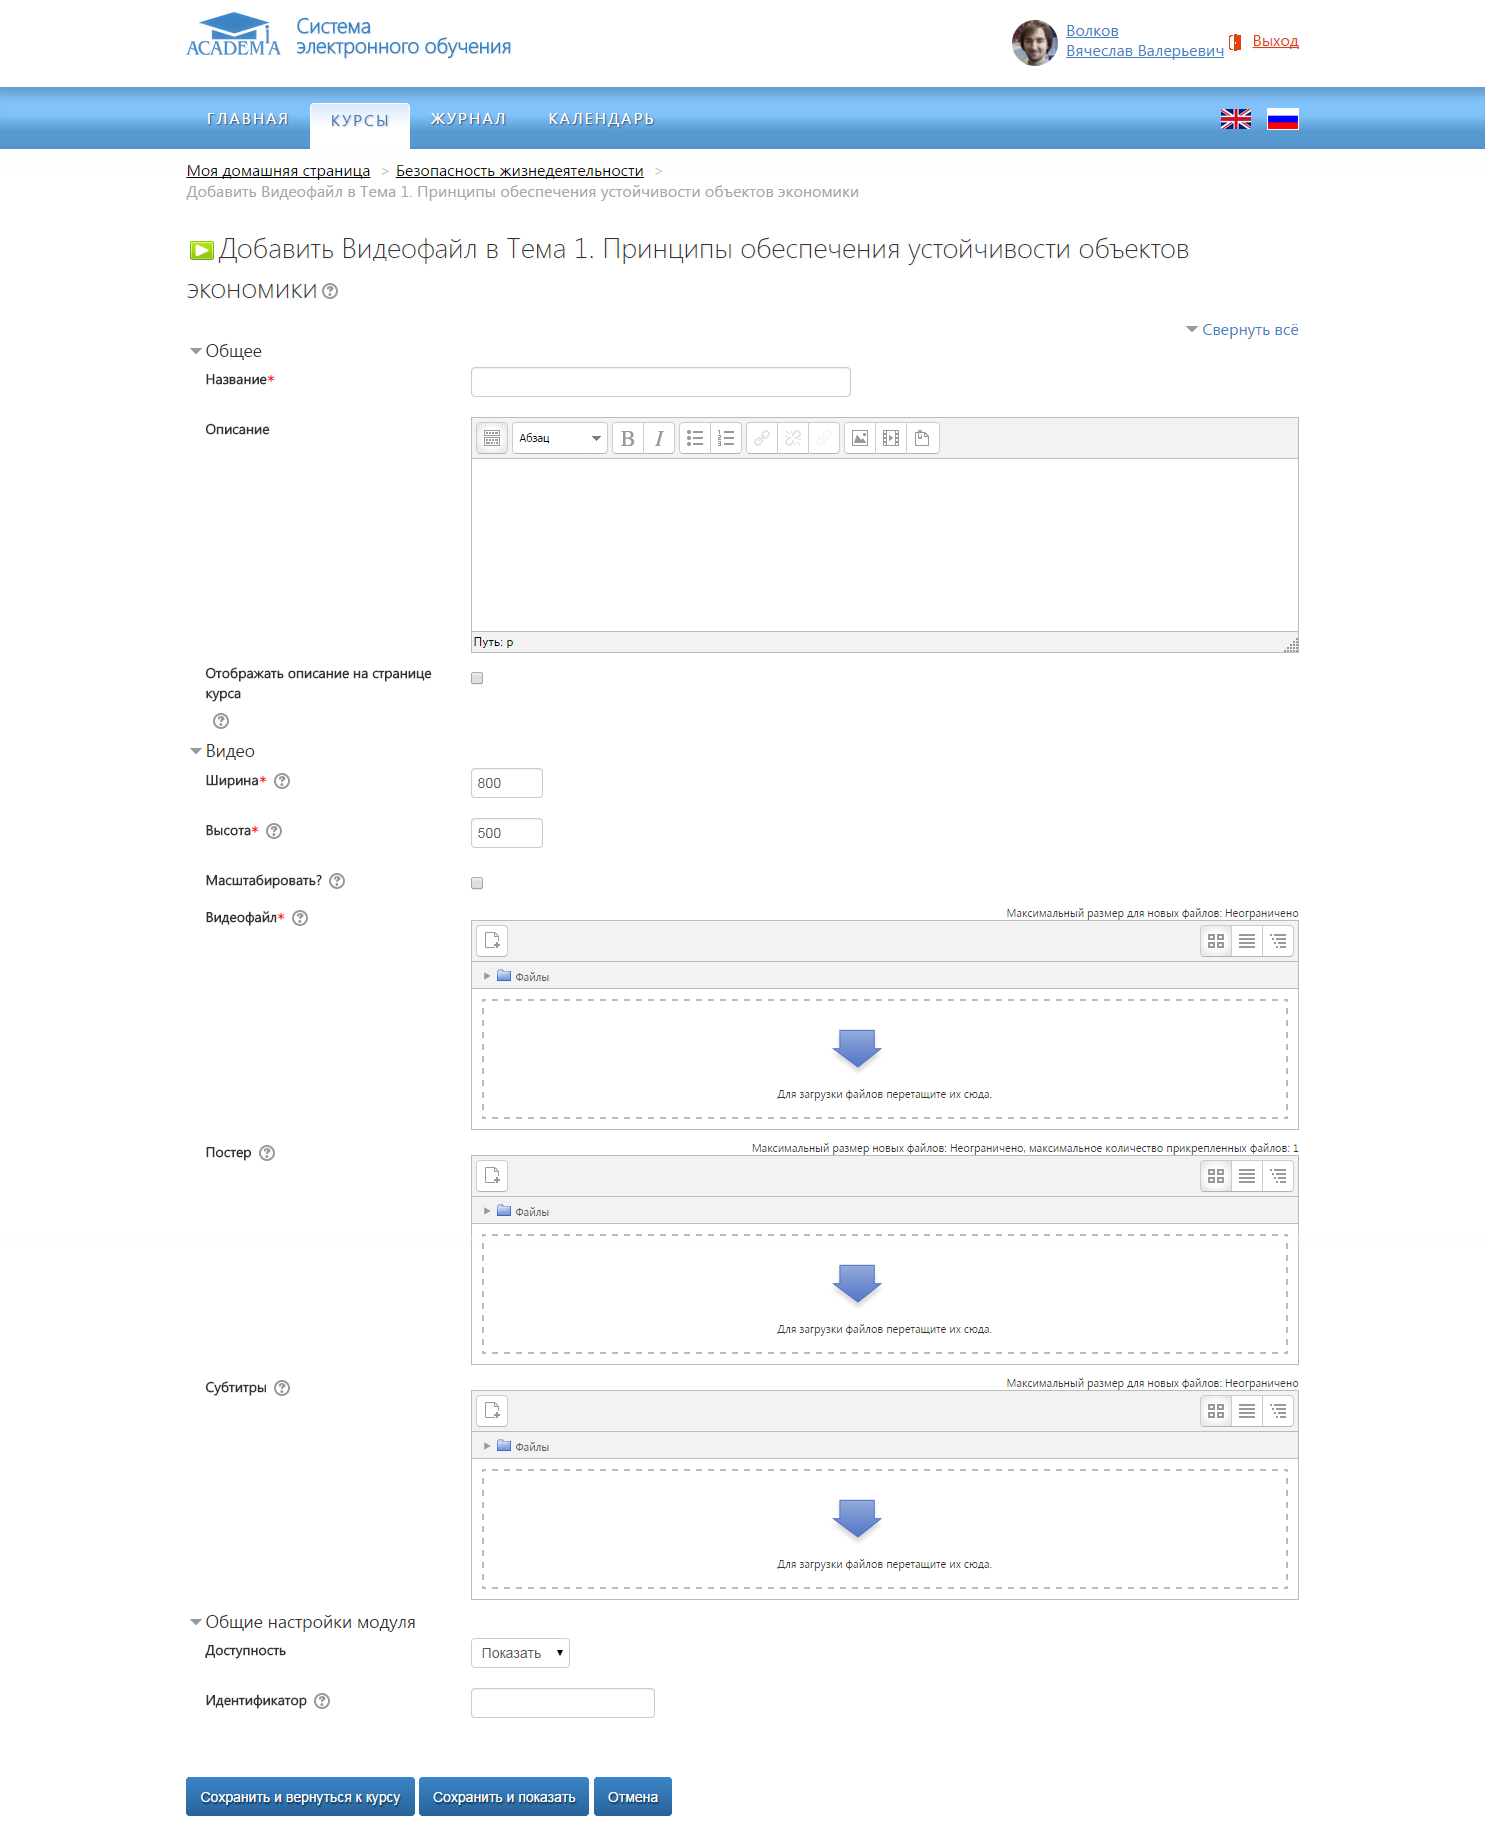The width and height of the screenshot is (1485, 1838).
Task: Insert numbered list in description editor
Action: point(726,438)
